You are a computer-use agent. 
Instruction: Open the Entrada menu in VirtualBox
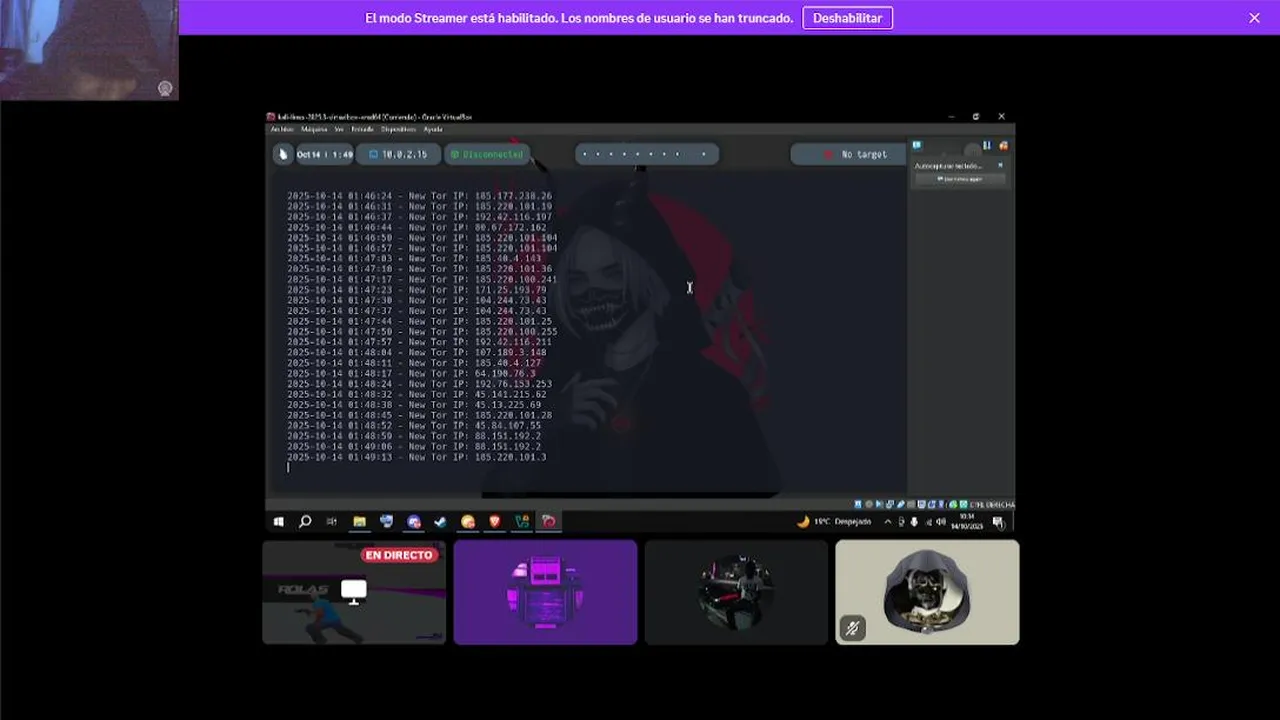(362, 129)
